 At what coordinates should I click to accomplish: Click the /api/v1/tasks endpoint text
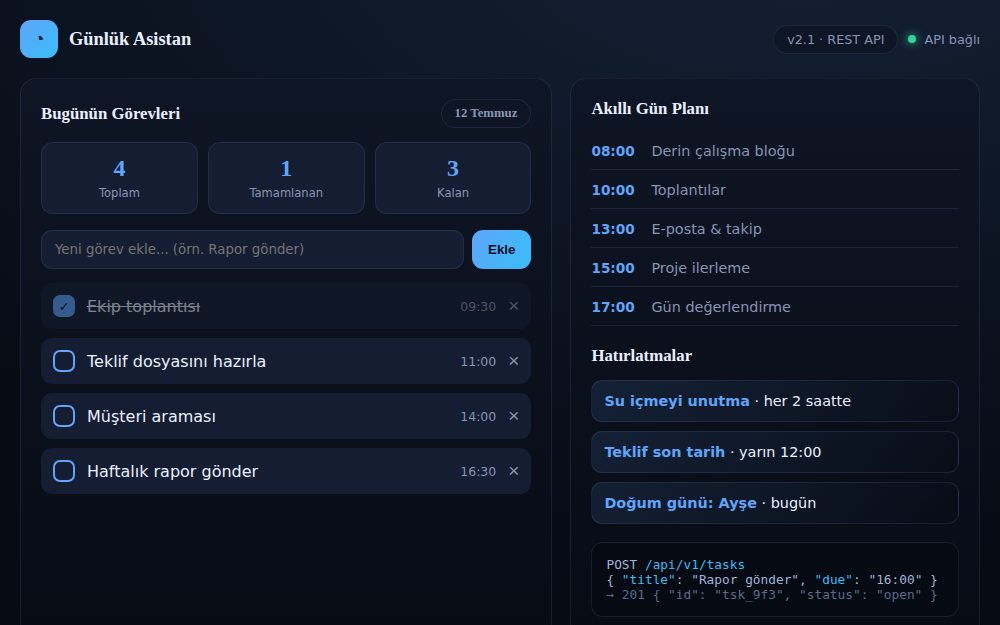[695, 564]
